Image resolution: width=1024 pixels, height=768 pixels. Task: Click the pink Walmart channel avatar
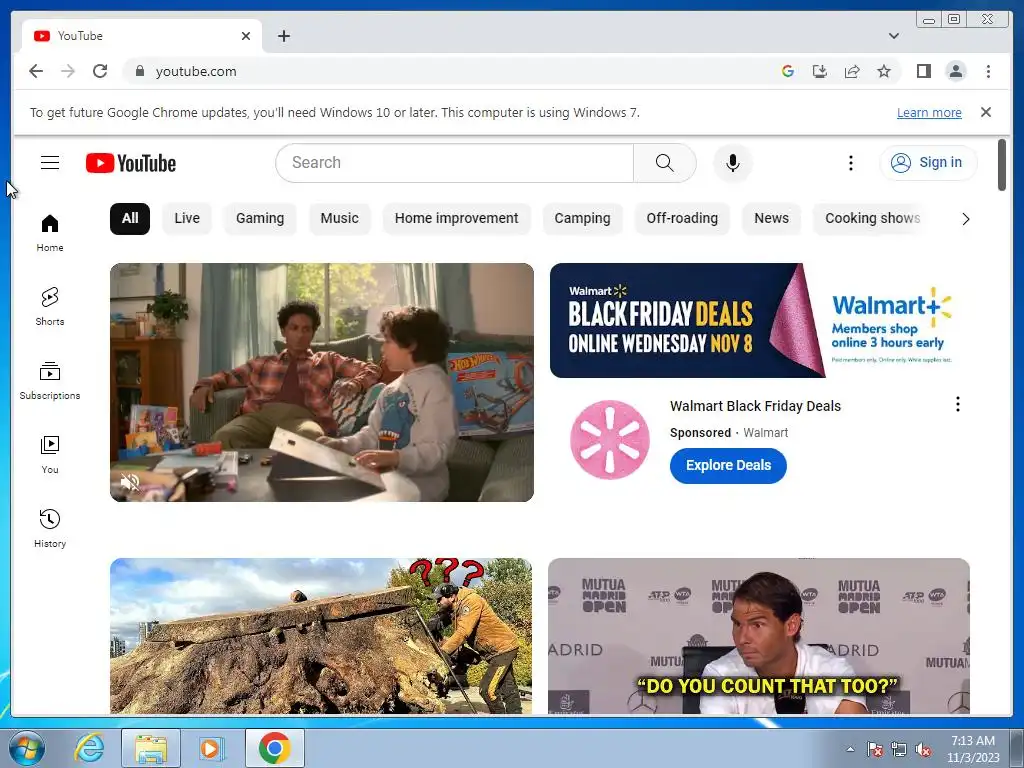[609, 440]
